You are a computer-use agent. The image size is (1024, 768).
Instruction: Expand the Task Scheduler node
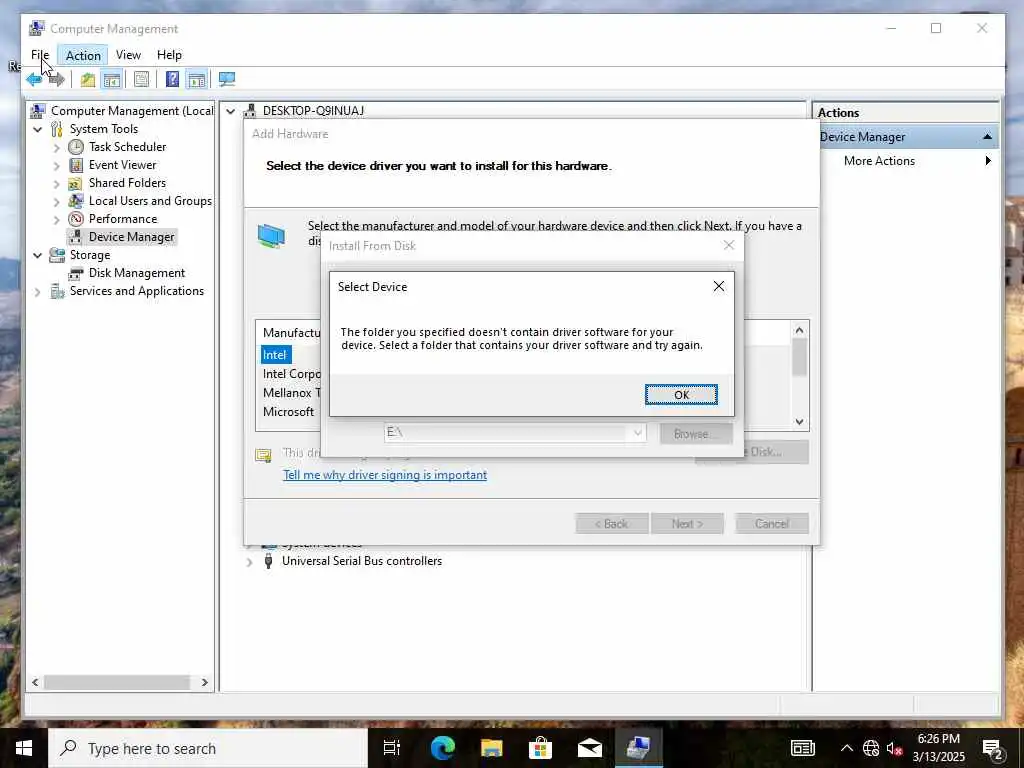(x=57, y=148)
